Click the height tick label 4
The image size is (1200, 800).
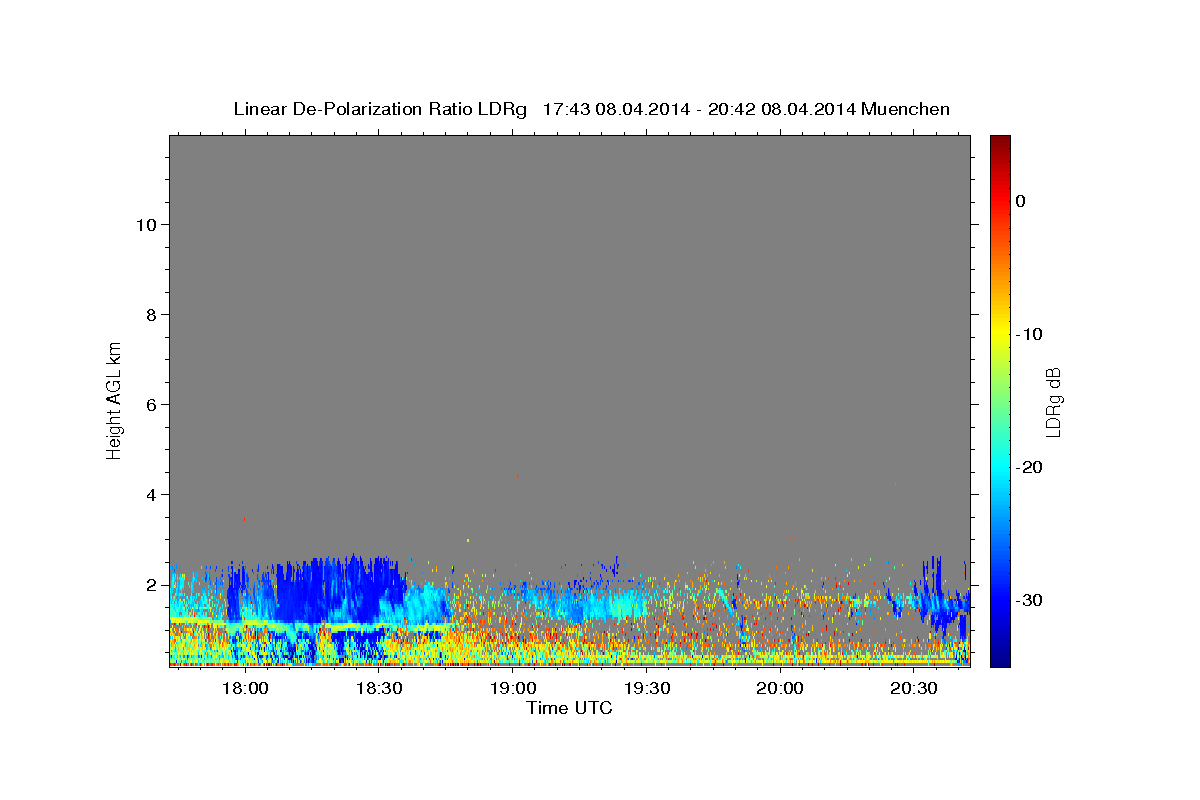point(150,494)
